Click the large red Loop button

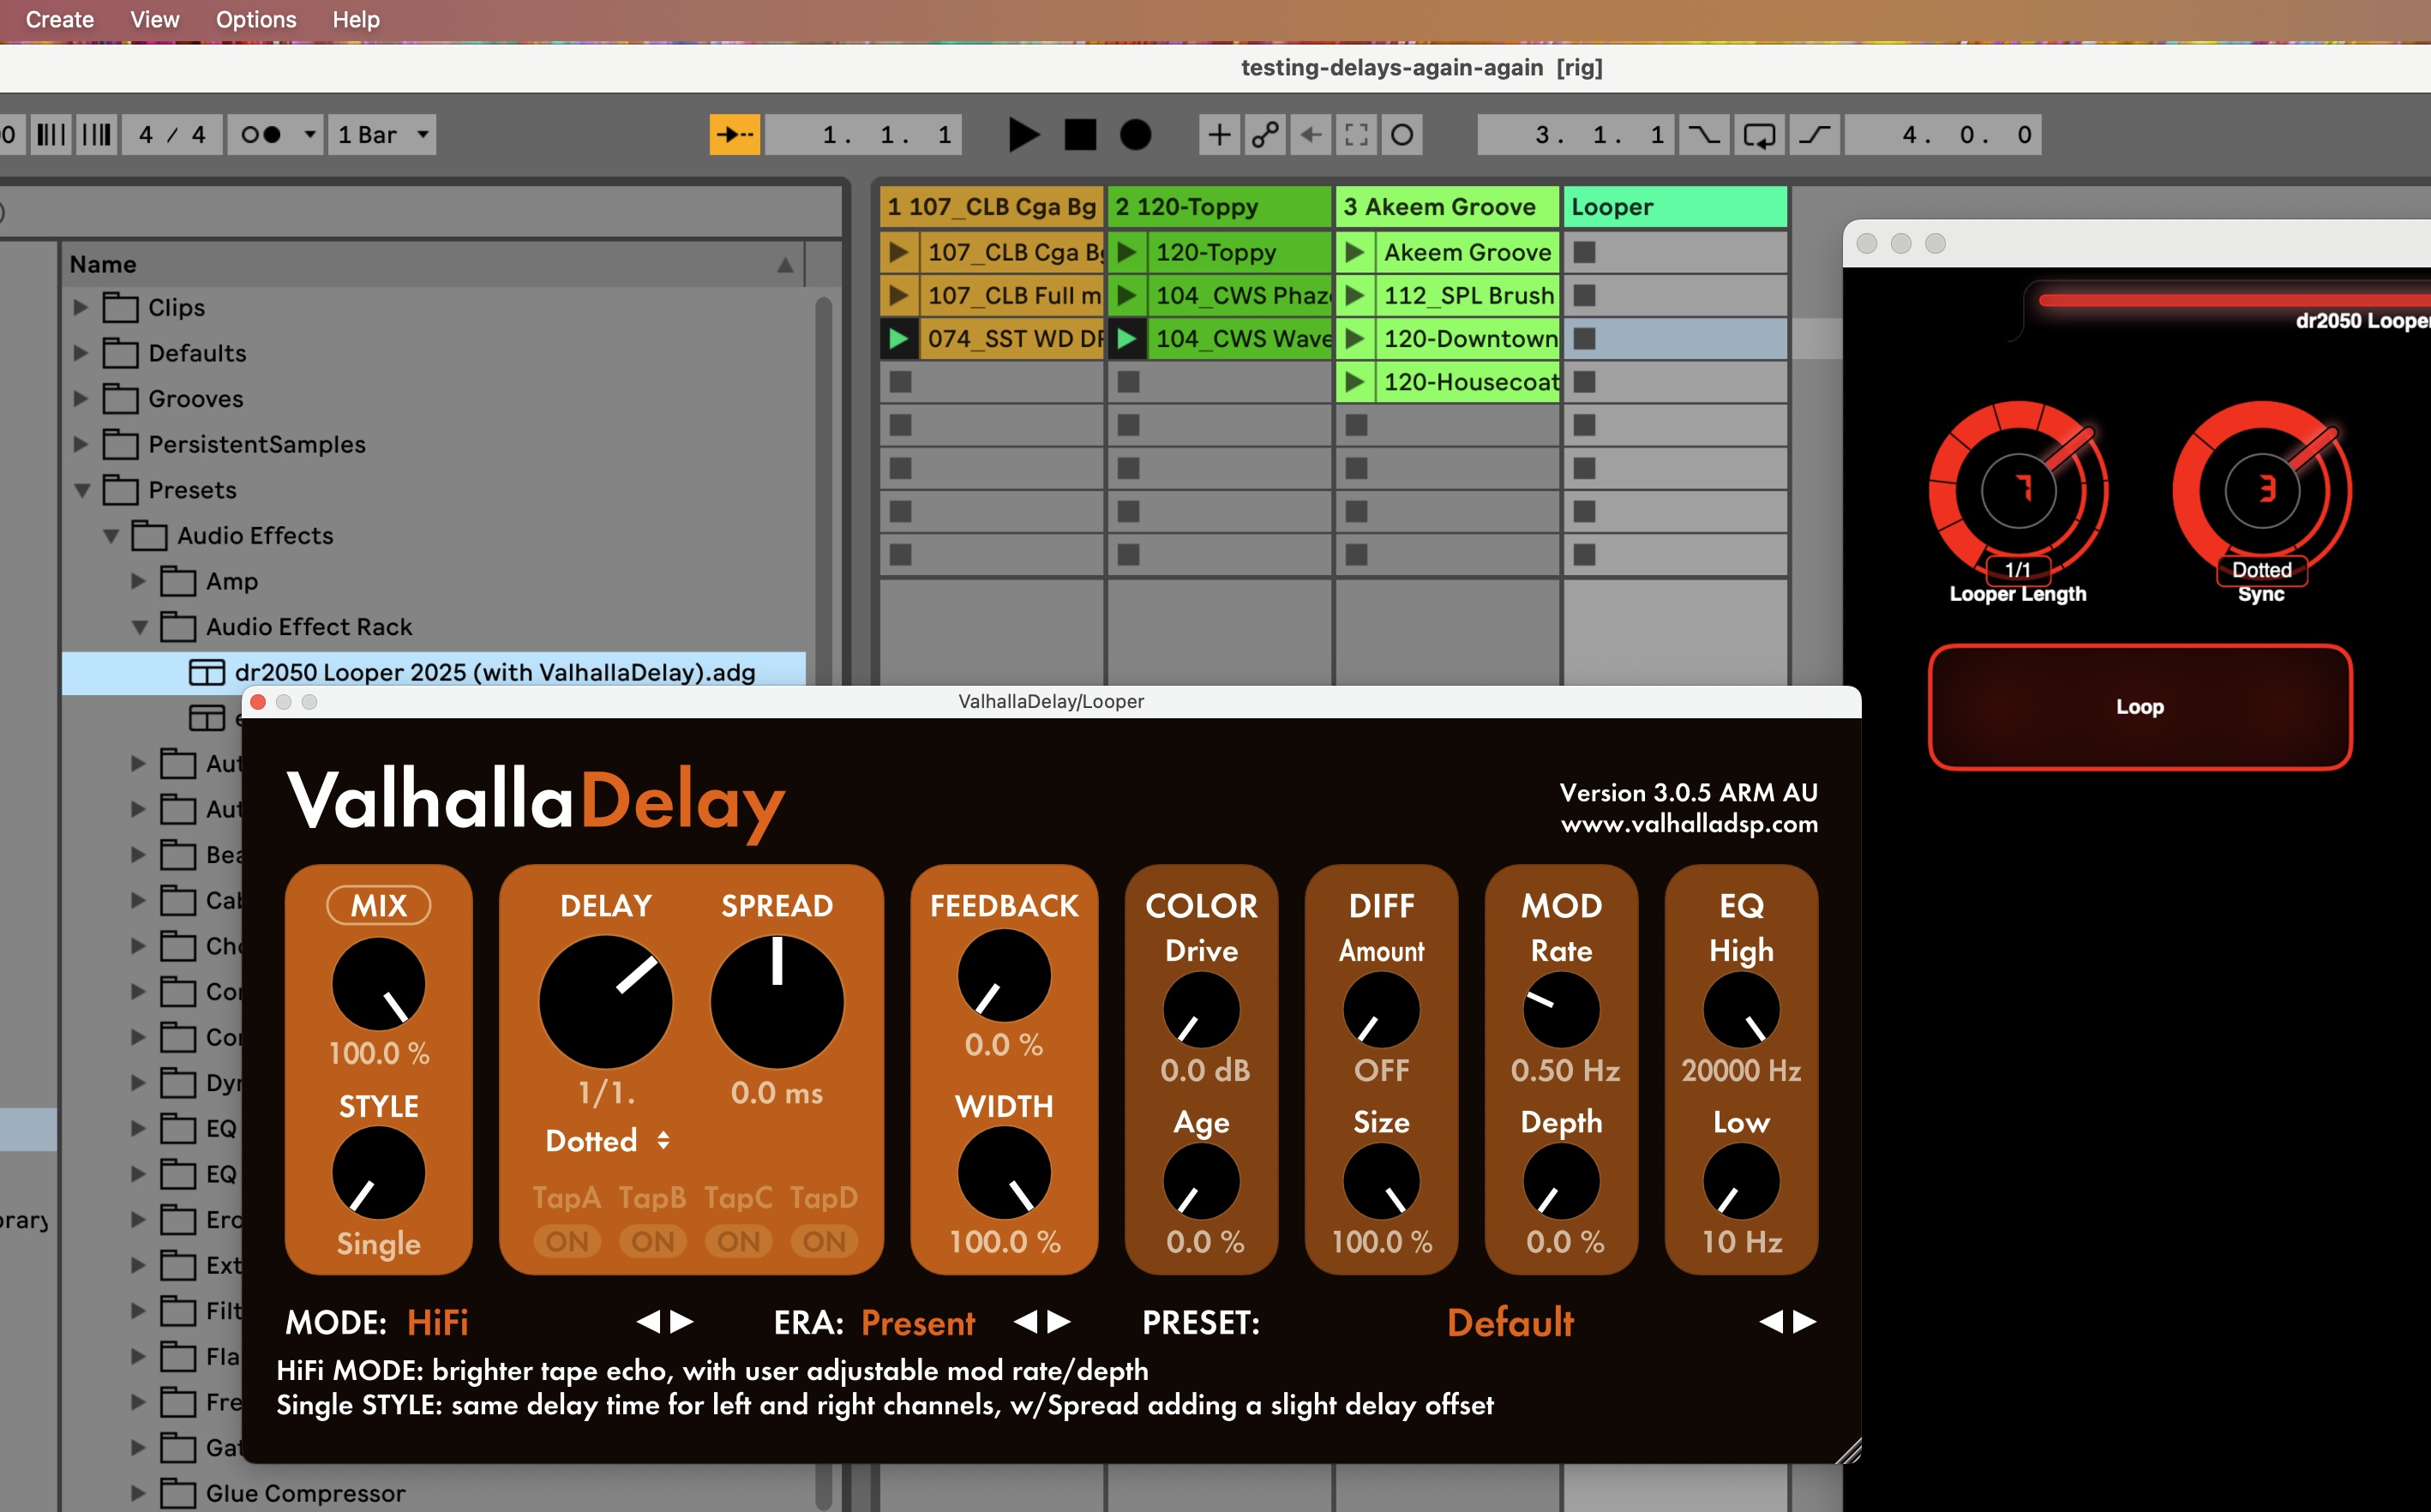tap(2140, 706)
